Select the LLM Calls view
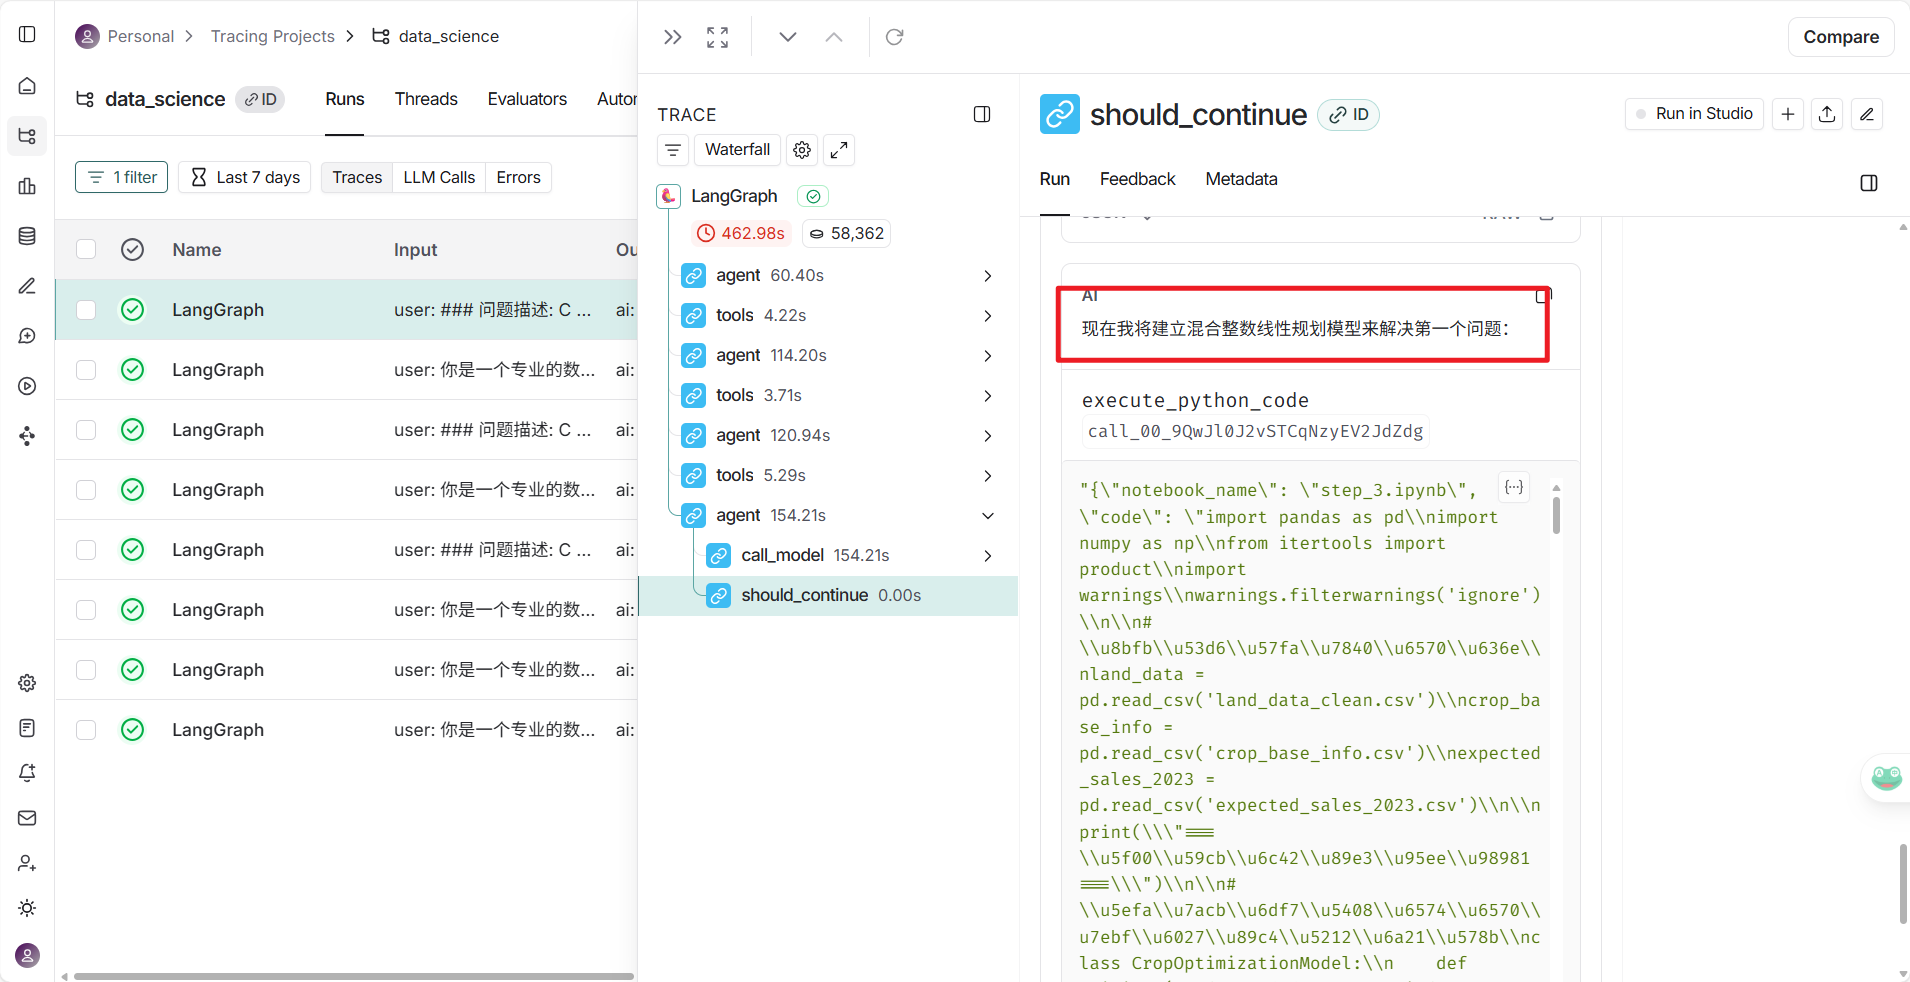The image size is (1910, 982). click(x=439, y=177)
